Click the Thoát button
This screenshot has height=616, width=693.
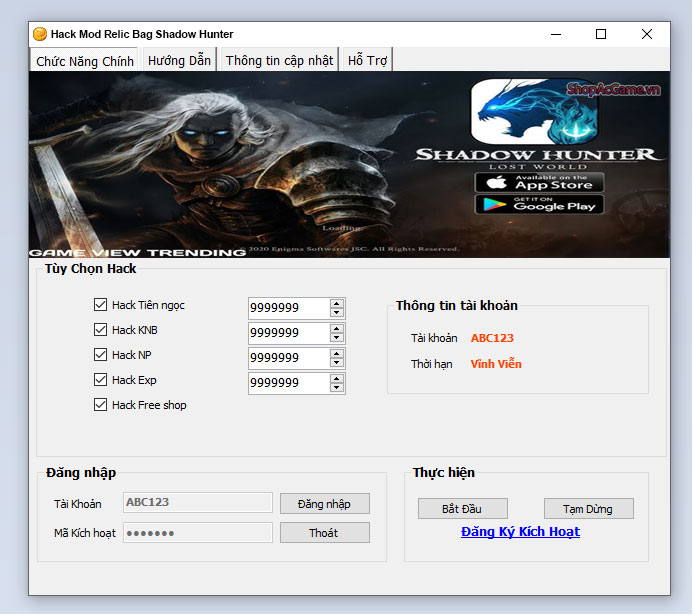[325, 533]
